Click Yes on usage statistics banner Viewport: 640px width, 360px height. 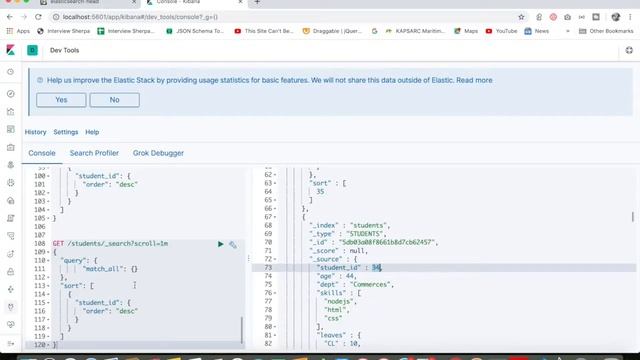coord(61,100)
